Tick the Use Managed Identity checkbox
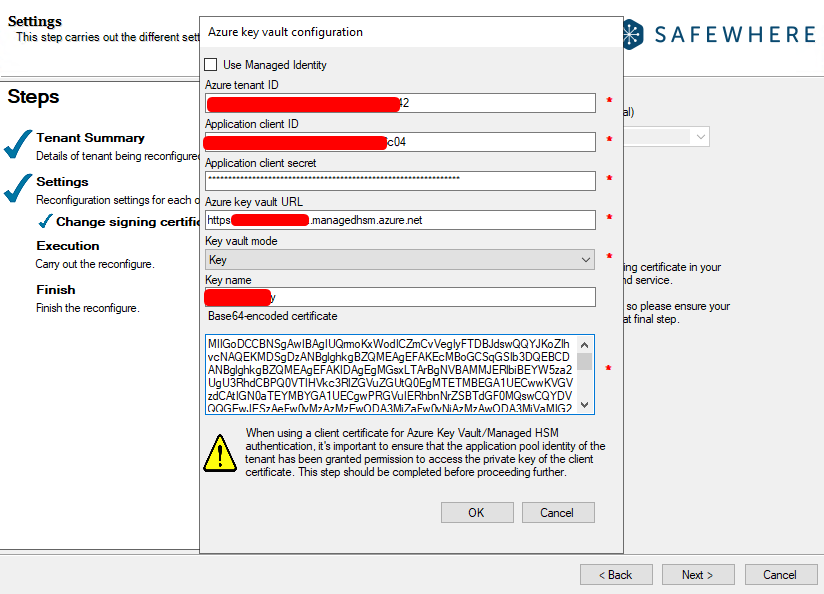 tap(211, 65)
